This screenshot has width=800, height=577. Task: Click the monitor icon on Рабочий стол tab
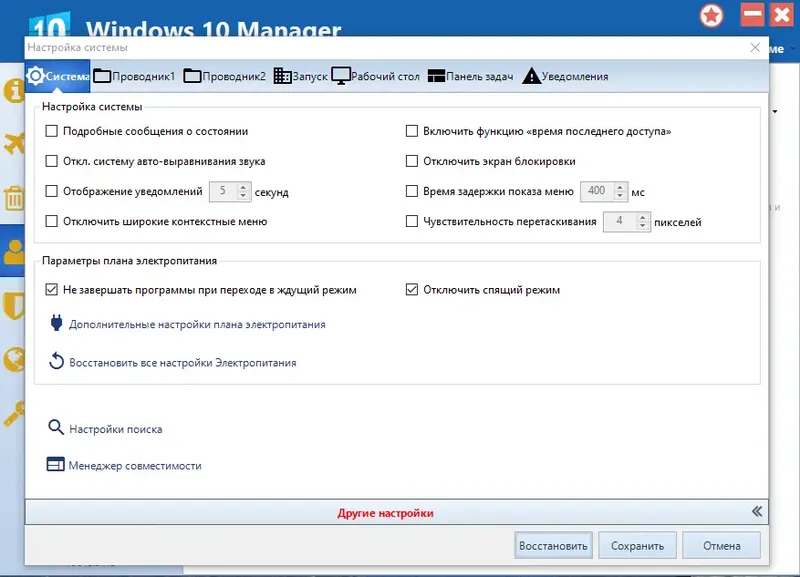tap(341, 76)
